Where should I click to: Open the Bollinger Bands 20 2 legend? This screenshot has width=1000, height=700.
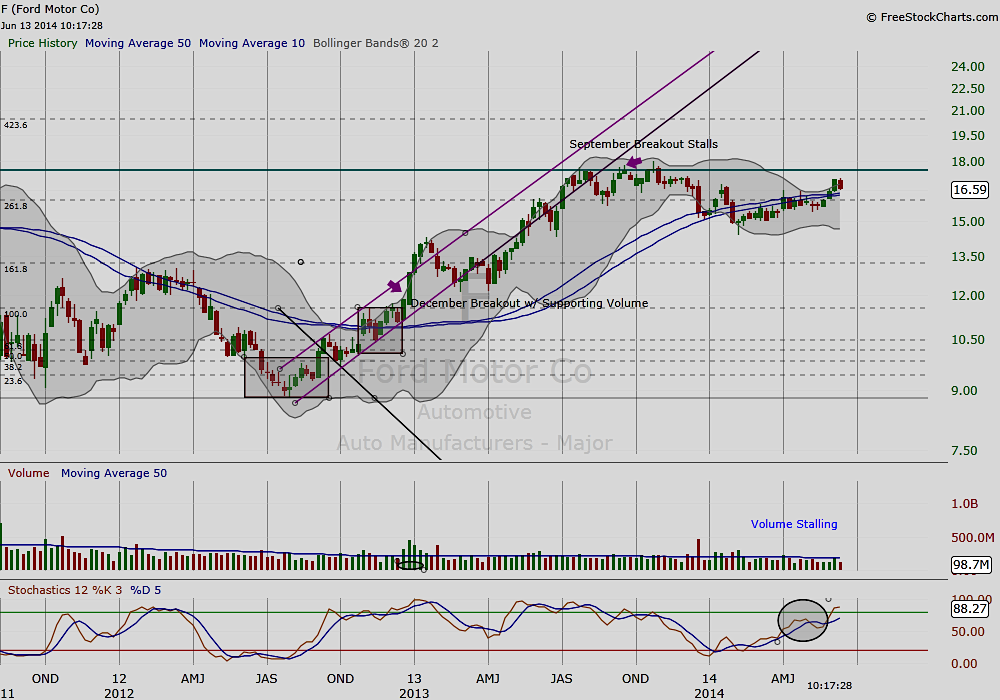(x=376, y=43)
